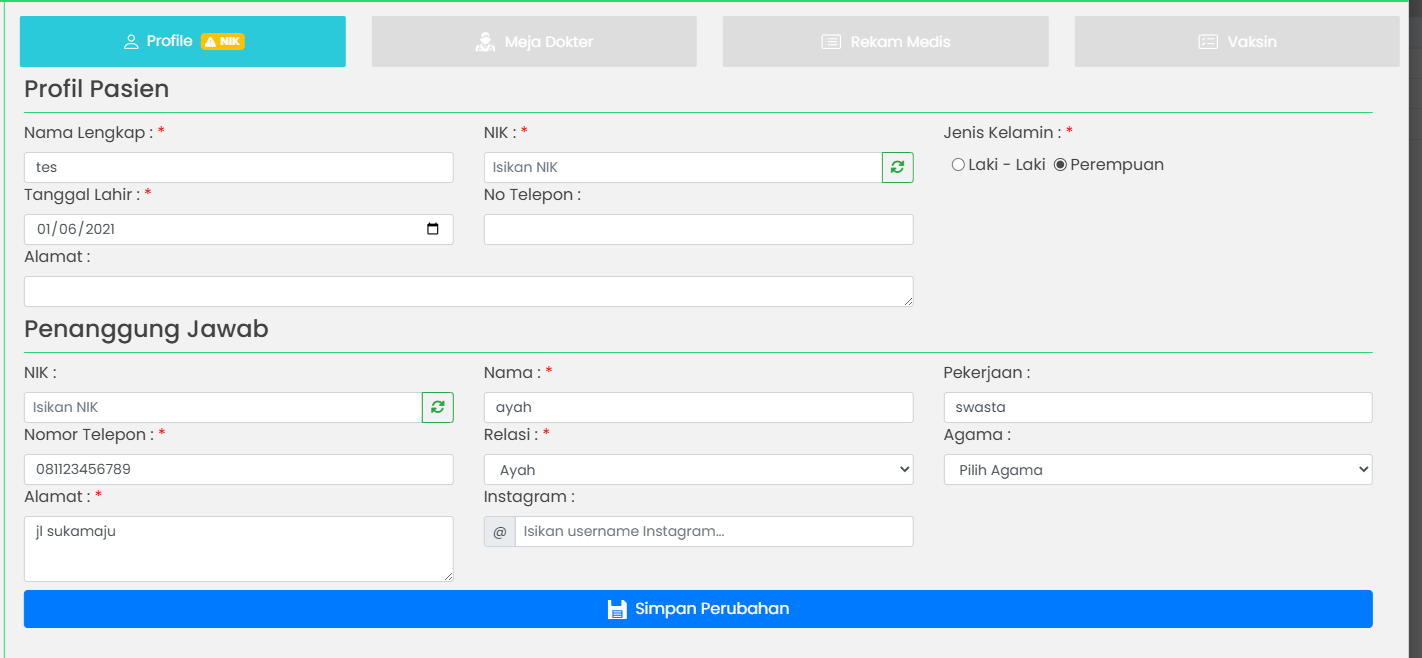Click the Instagram username input field
This screenshot has height=658, width=1422.
[713, 532]
